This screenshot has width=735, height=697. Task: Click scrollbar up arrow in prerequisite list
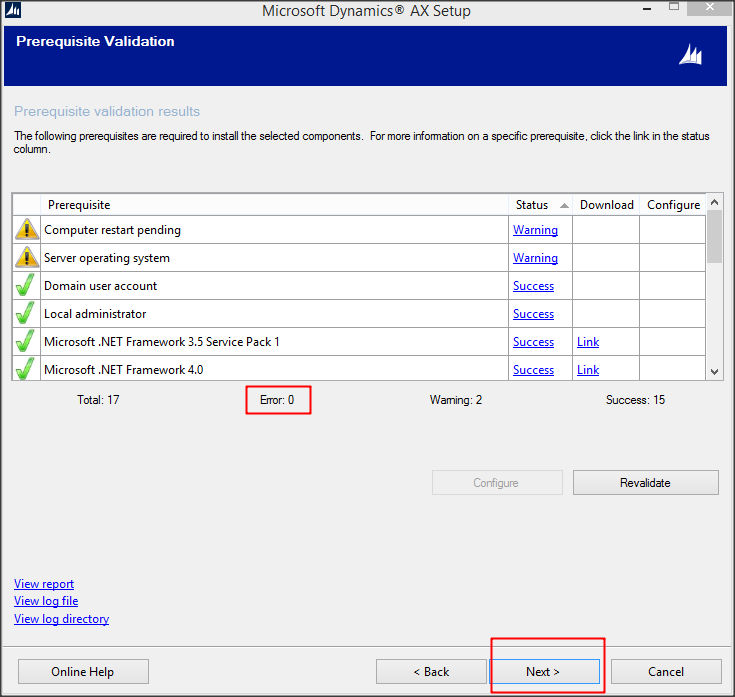tap(714, 202)
